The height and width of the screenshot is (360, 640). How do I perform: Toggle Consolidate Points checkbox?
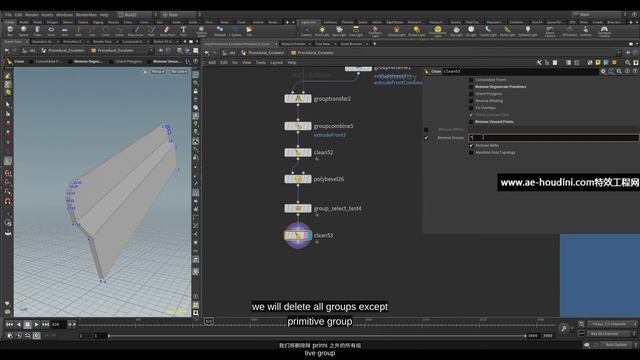[471, 80]
